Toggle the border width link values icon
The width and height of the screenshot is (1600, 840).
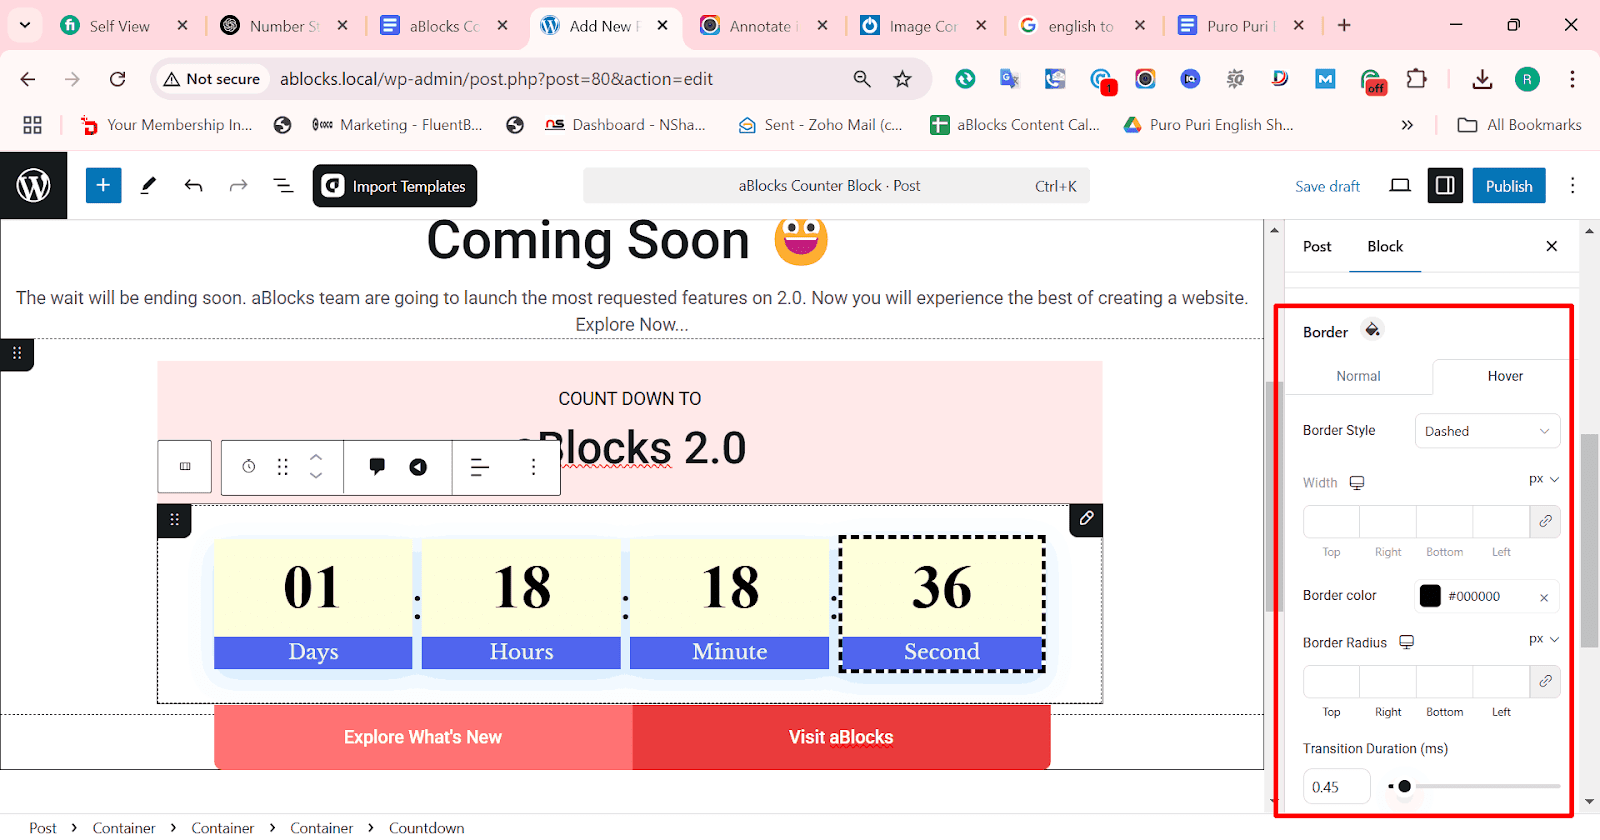click(1545, 521)
